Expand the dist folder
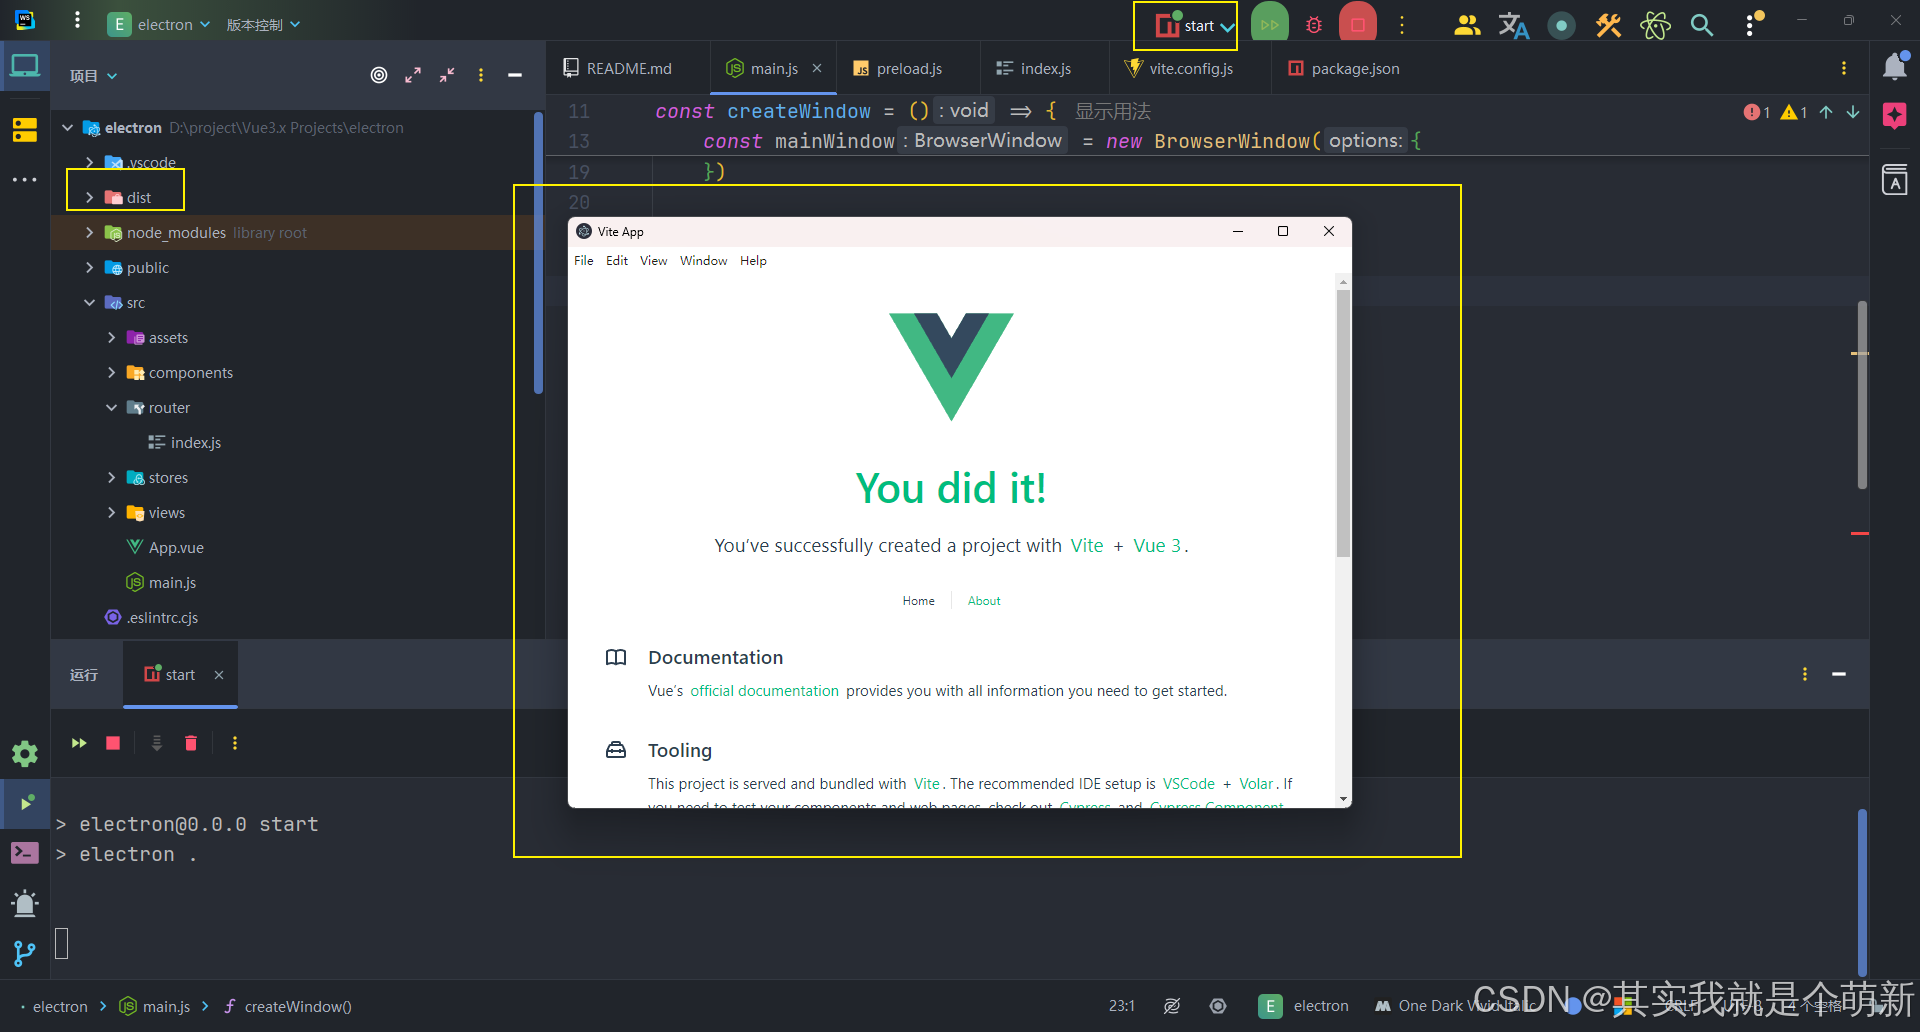 [89, 198]
